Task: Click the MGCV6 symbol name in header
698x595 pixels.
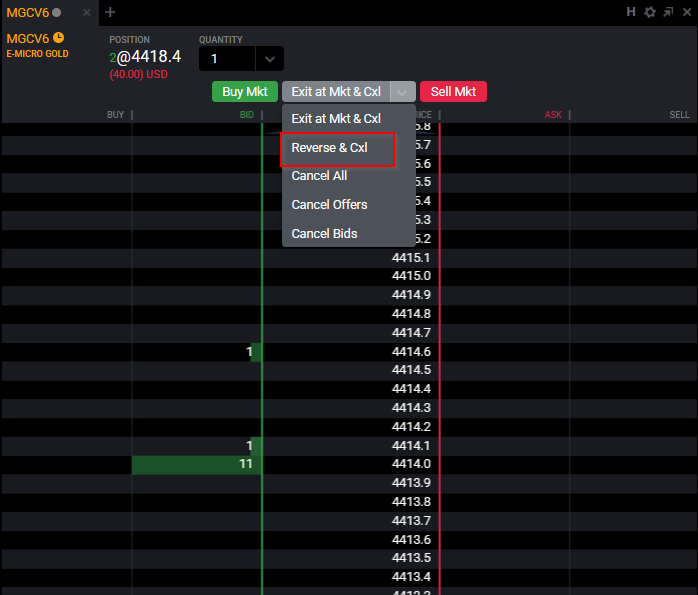Action: (x=28, y=39)
